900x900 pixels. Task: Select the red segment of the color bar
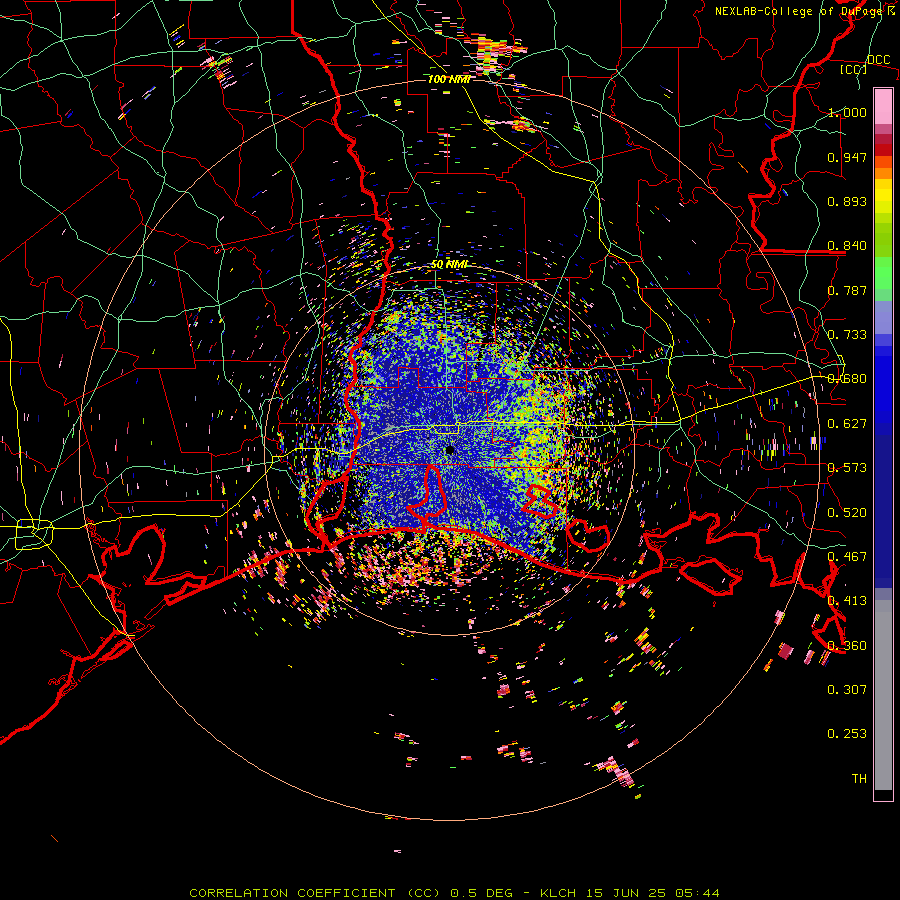click(x=883, y=149)
